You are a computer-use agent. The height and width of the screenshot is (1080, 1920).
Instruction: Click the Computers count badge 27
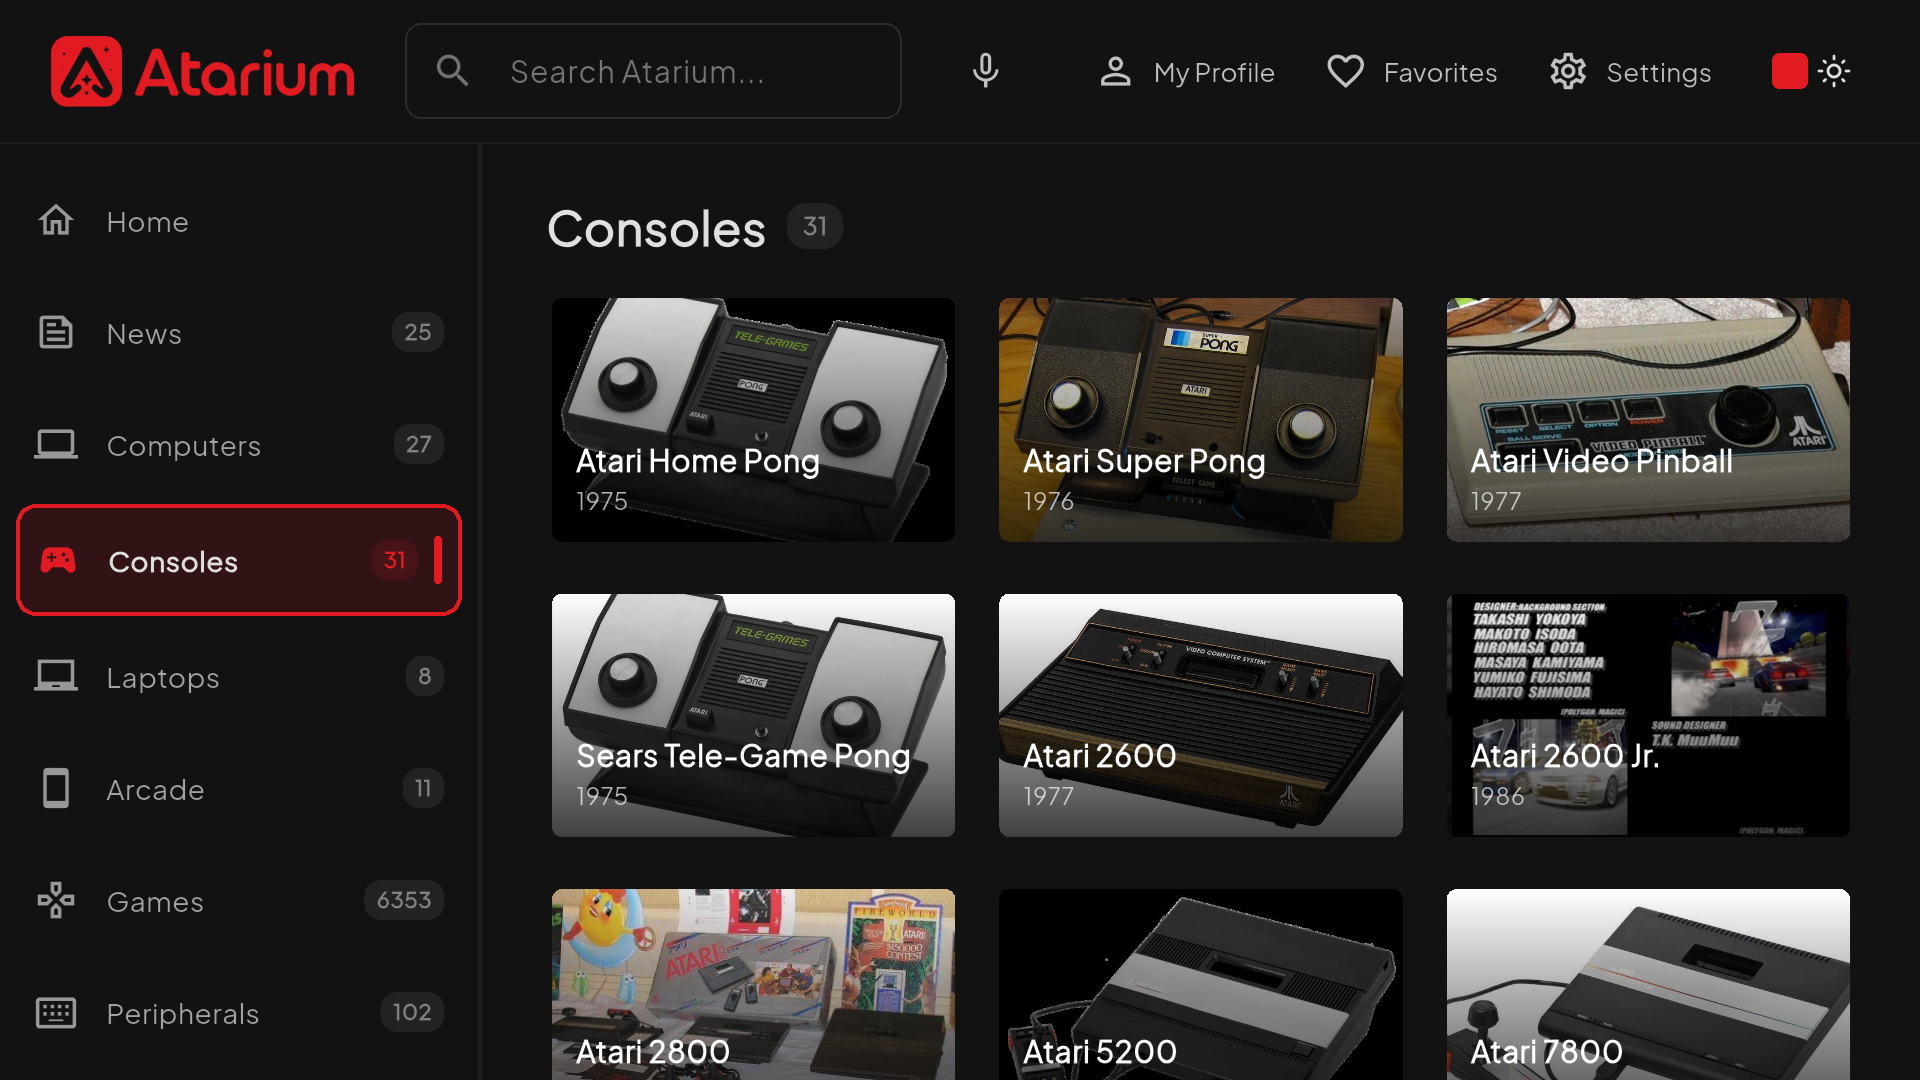(418, 444)
